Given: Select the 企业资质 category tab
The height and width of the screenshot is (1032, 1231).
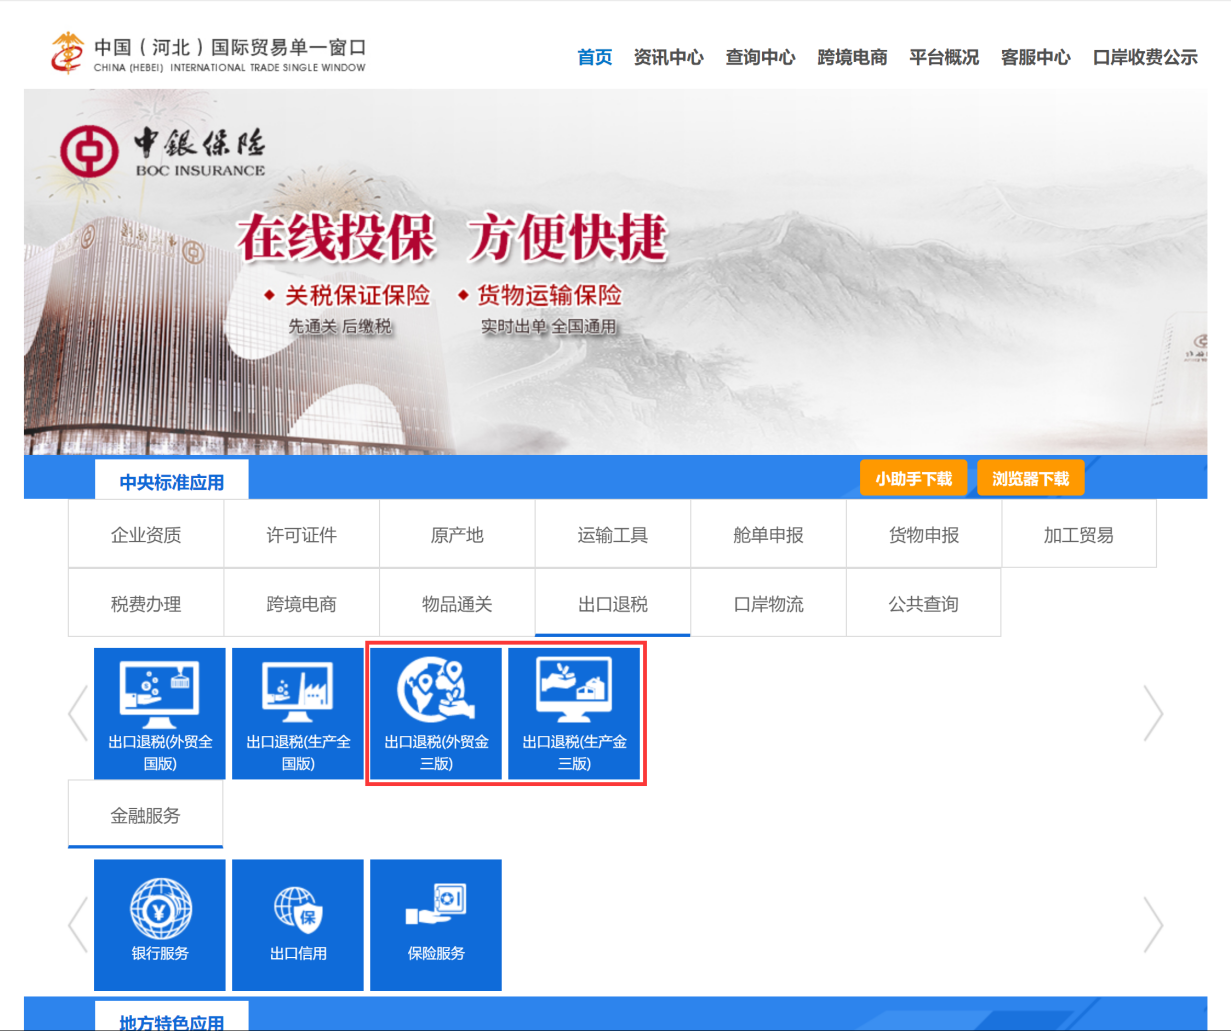Looking at the screenshot, I should 146,535.
